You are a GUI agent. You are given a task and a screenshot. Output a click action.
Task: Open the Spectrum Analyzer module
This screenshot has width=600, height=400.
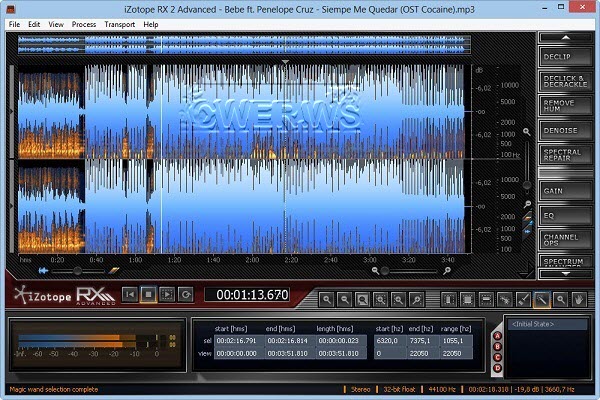click(565, 261)
